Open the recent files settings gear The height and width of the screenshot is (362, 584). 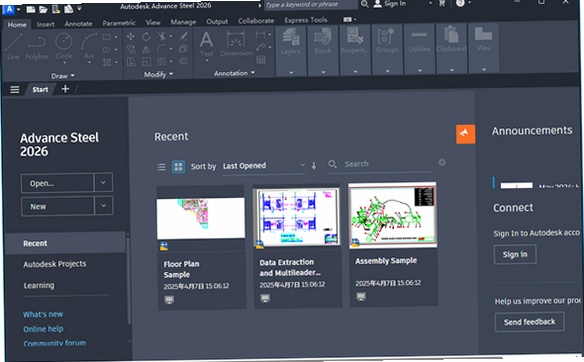442,162
